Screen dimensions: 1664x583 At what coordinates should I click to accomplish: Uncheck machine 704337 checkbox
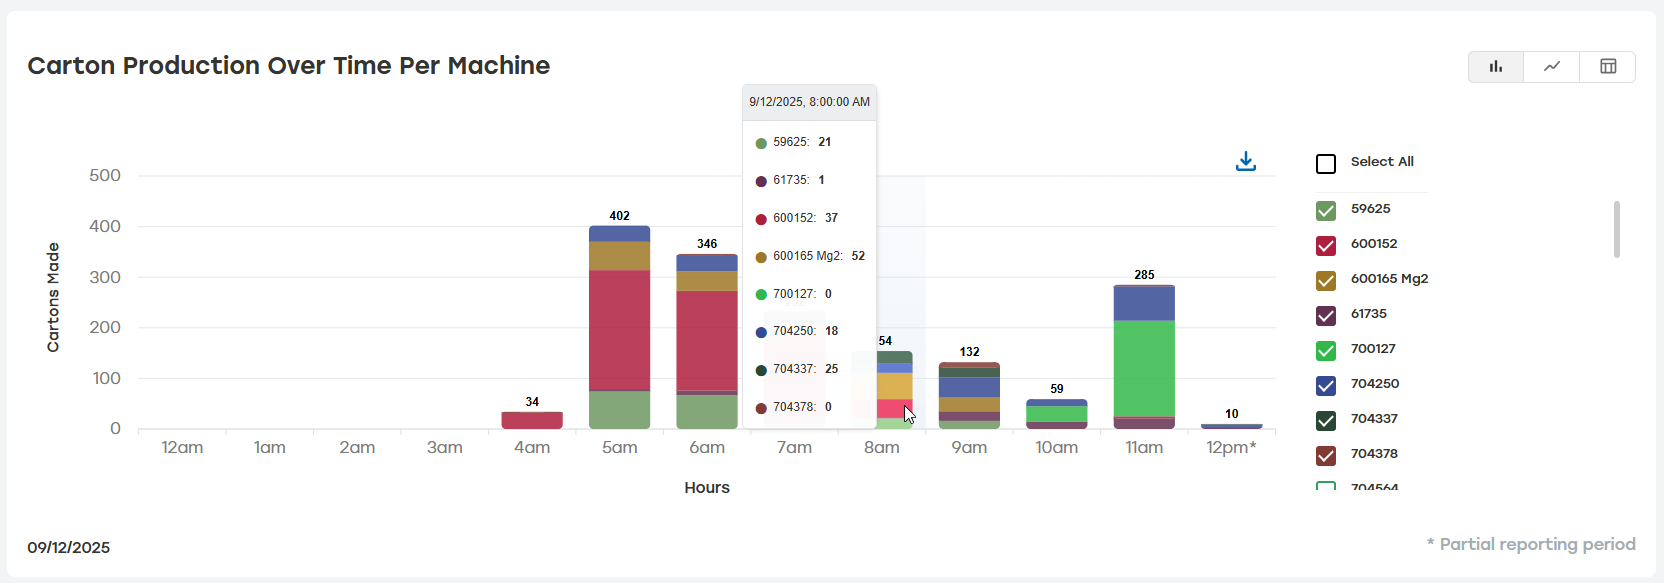1326,421
